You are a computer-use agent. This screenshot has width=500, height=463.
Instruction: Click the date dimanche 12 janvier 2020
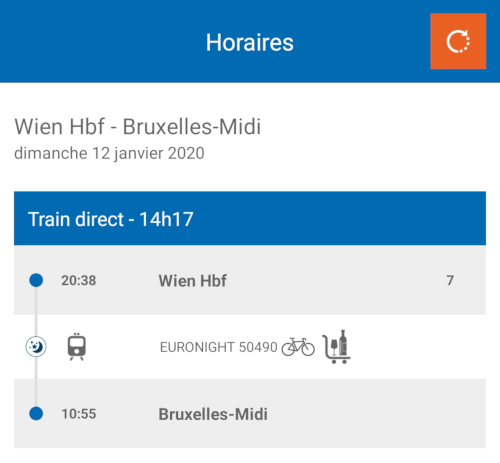(x=109, y=153)
